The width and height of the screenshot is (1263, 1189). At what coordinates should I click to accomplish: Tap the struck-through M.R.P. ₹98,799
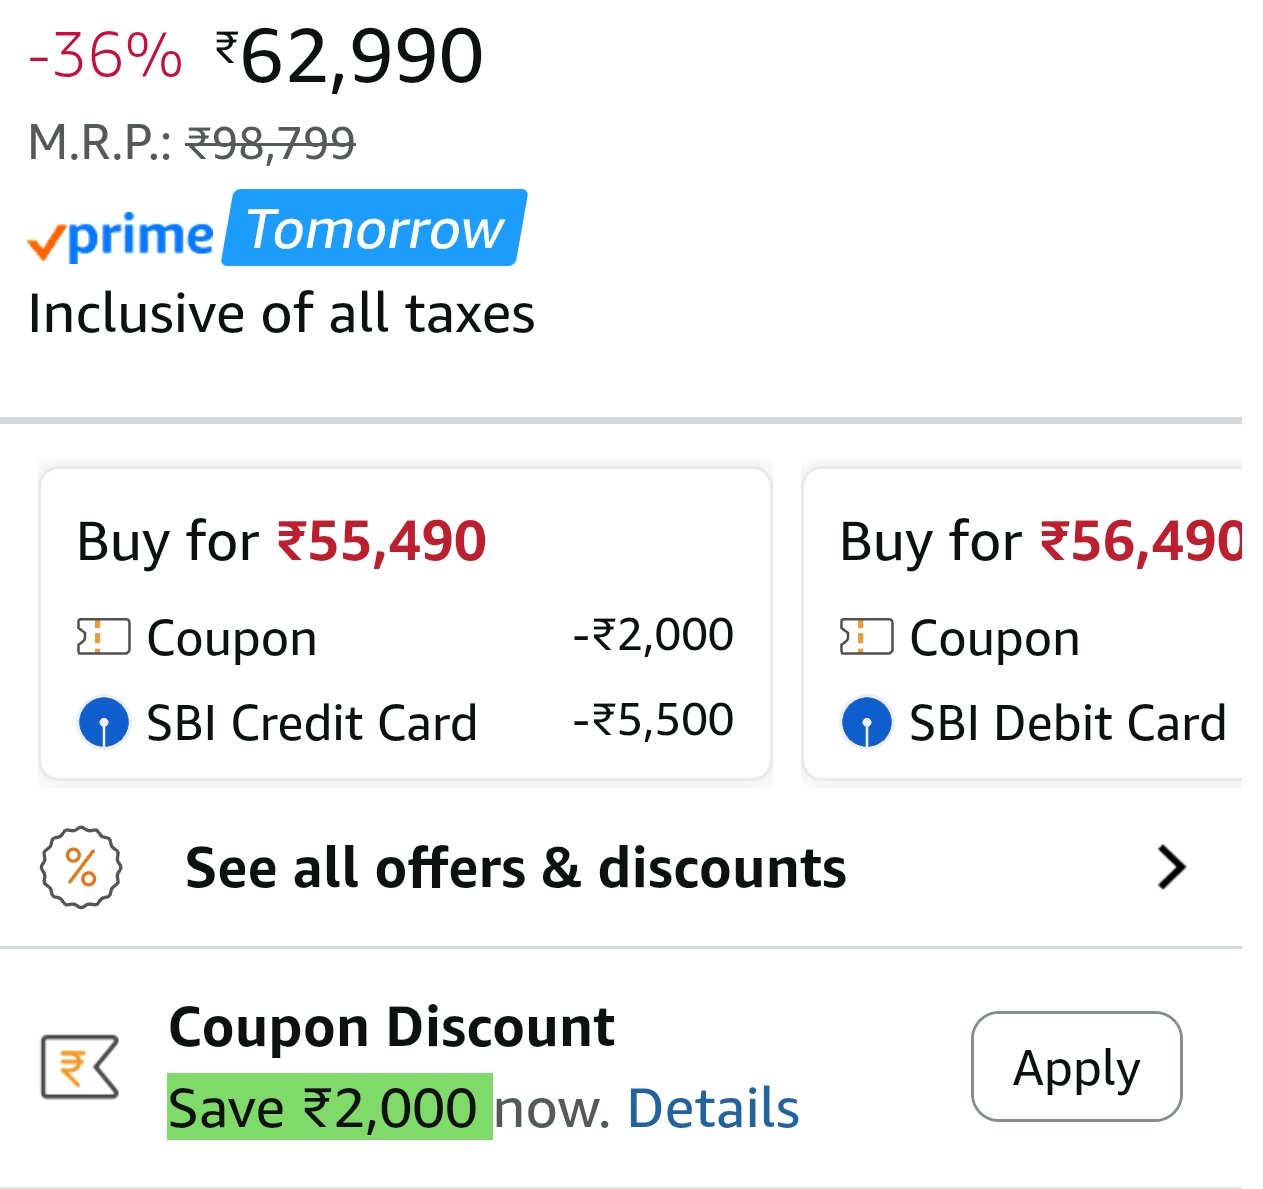[x=271, y=143]
